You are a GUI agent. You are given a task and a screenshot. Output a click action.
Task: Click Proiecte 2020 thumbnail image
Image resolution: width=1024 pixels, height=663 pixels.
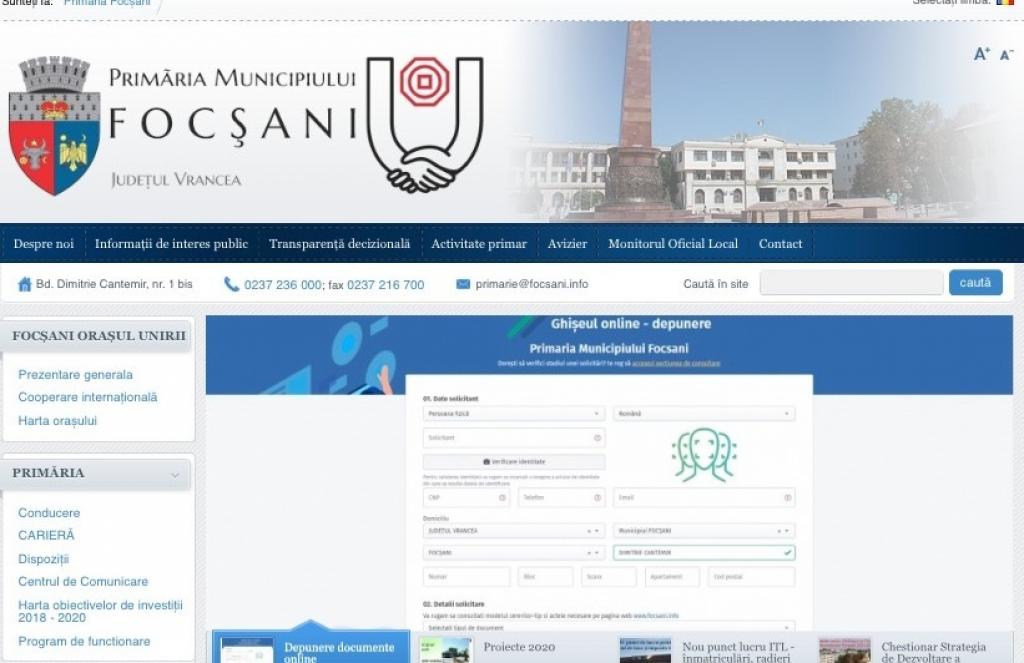point(445,651)
